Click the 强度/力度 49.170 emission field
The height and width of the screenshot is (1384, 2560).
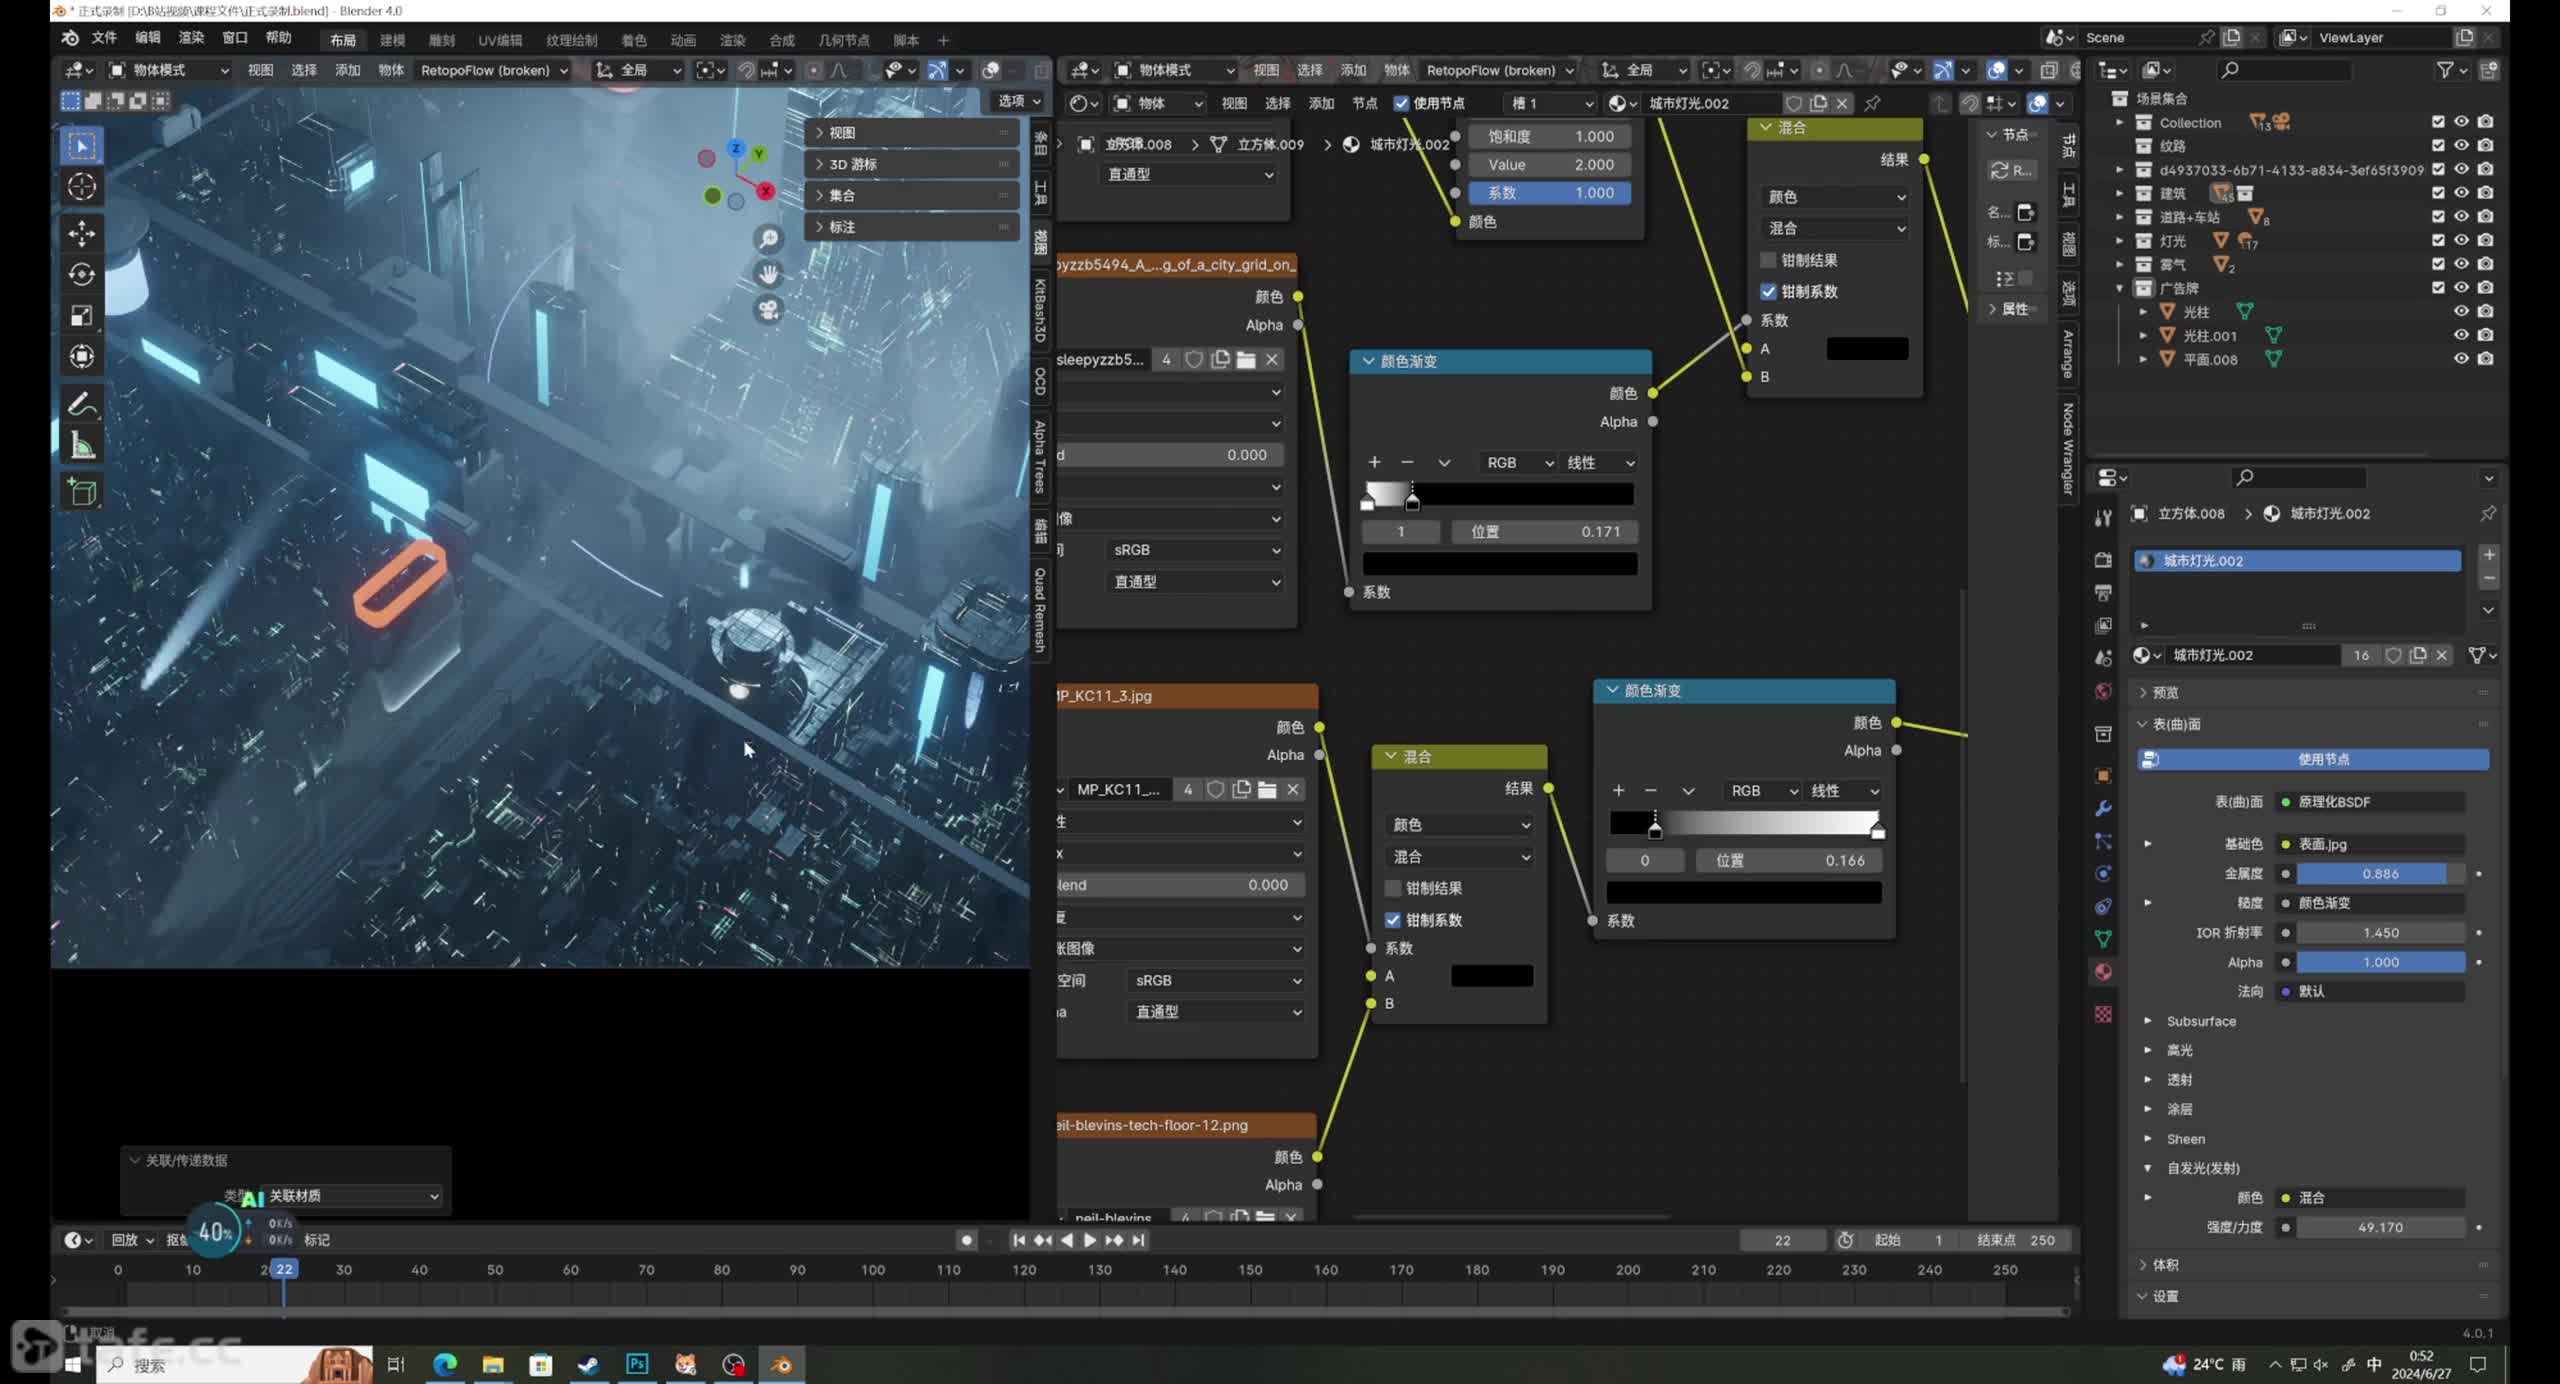[x=2380, y=1228]
